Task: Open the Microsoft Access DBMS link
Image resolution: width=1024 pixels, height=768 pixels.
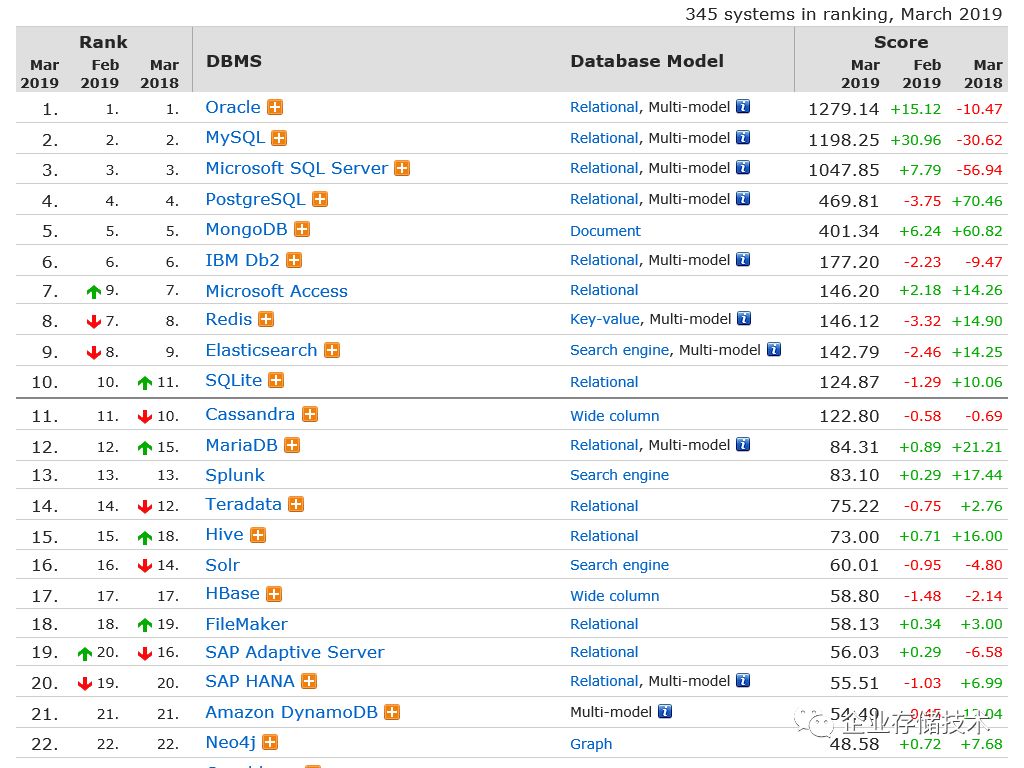Action: pyautogui.click(x=276, y=291)
